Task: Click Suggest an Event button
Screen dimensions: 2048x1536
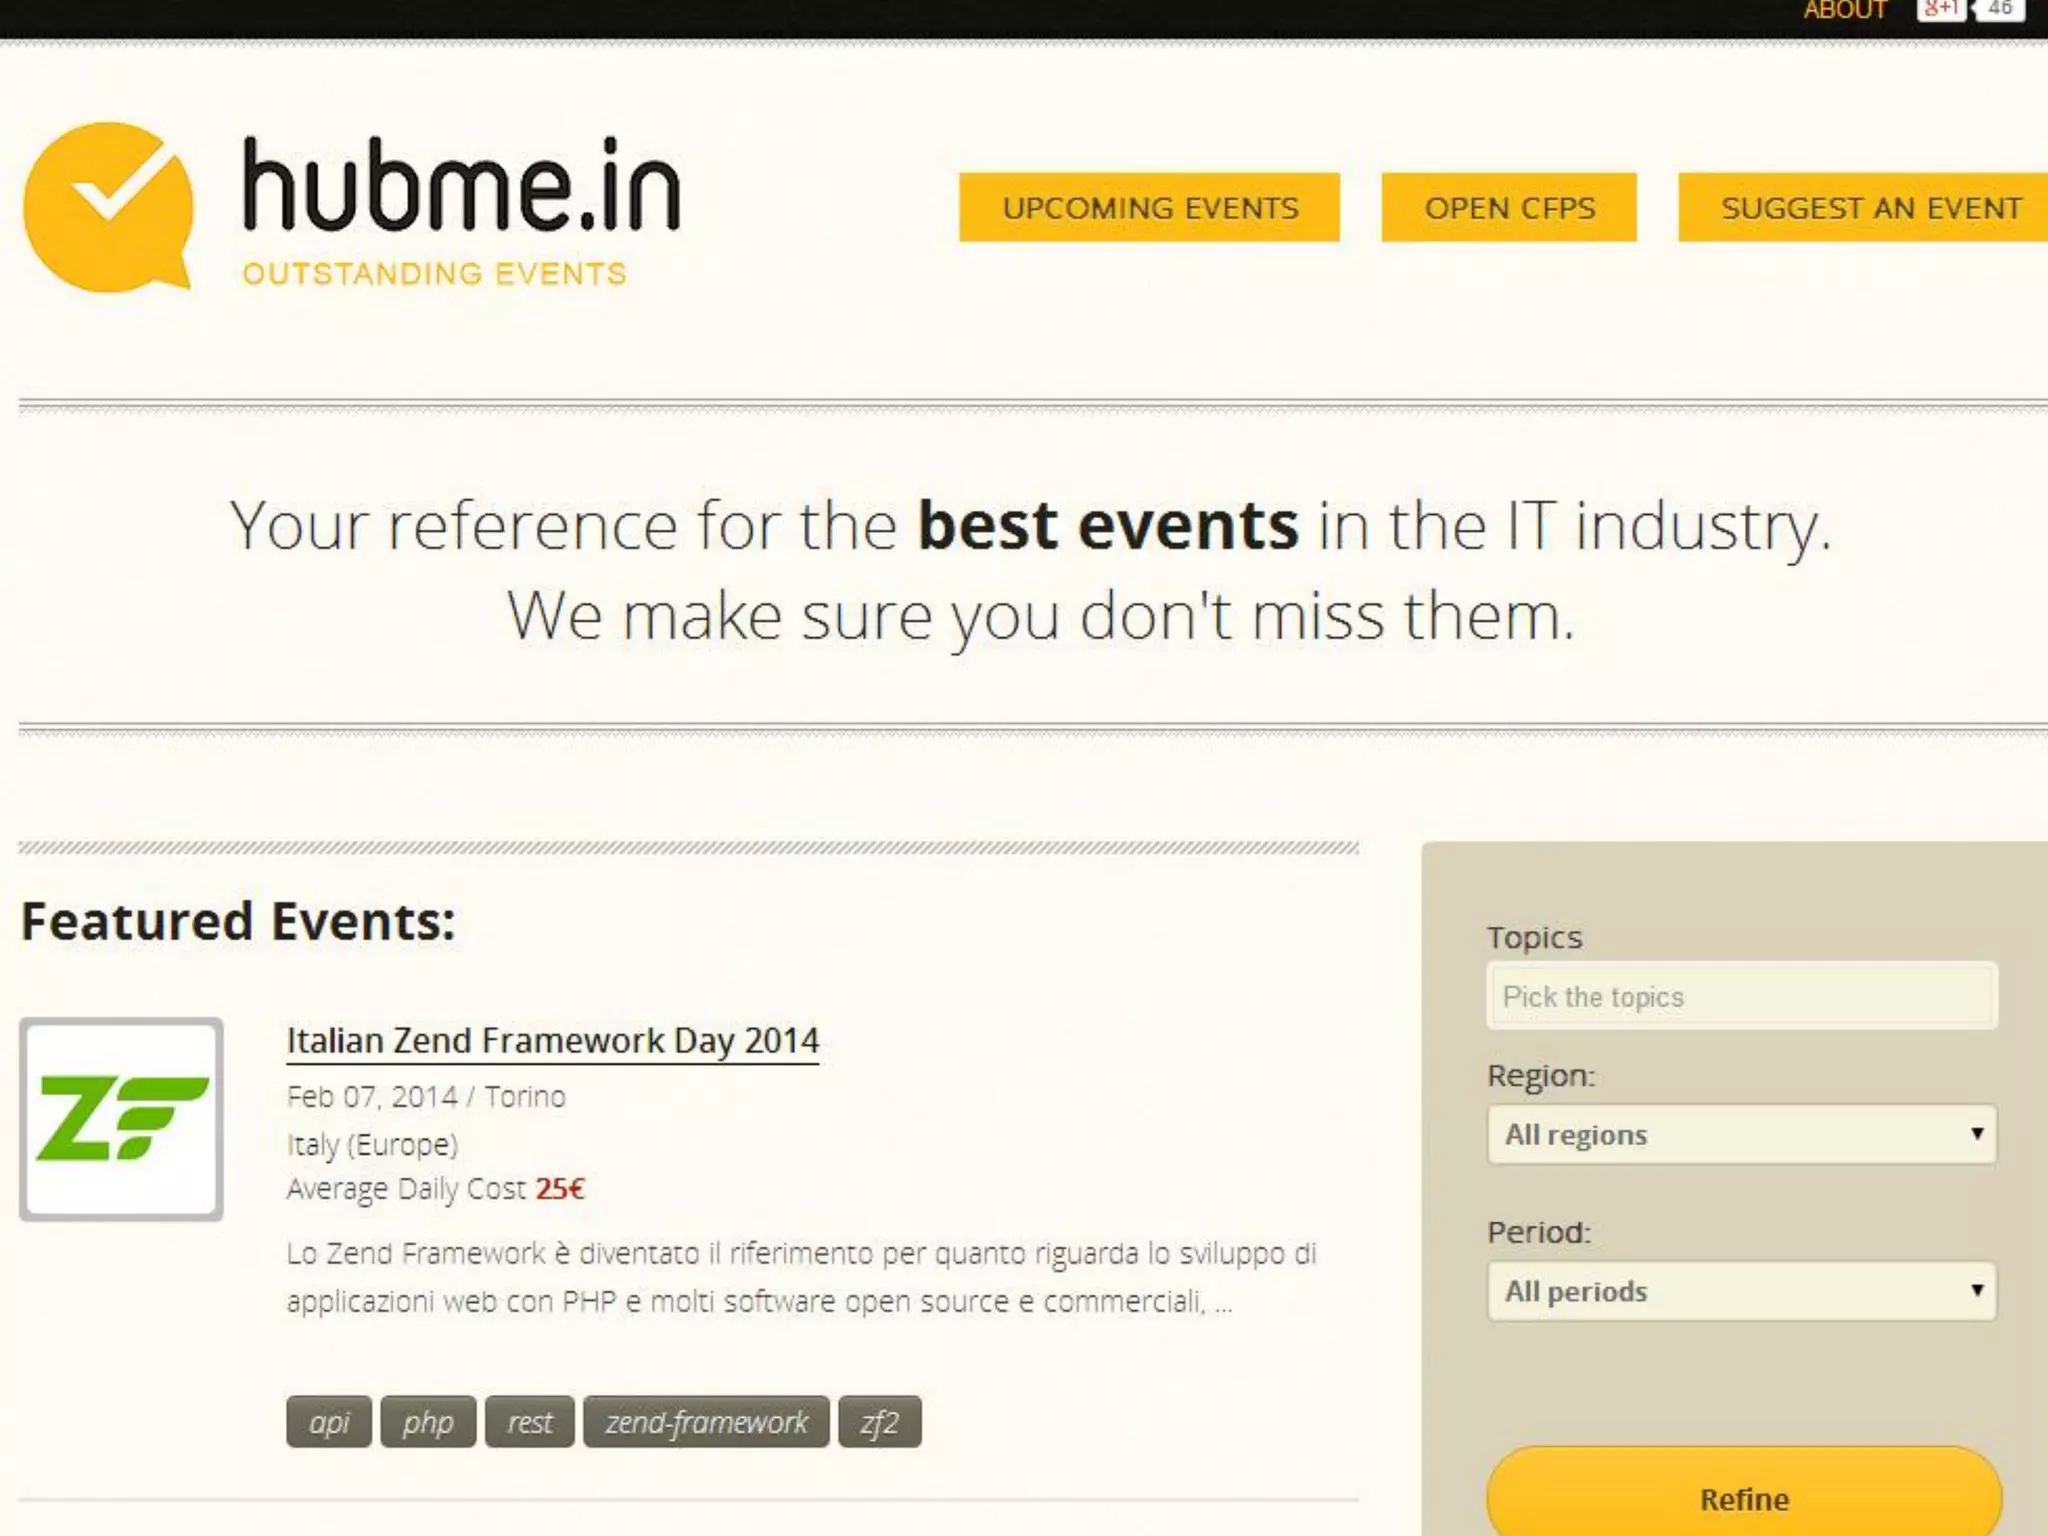Action: tap(1868, 207)
